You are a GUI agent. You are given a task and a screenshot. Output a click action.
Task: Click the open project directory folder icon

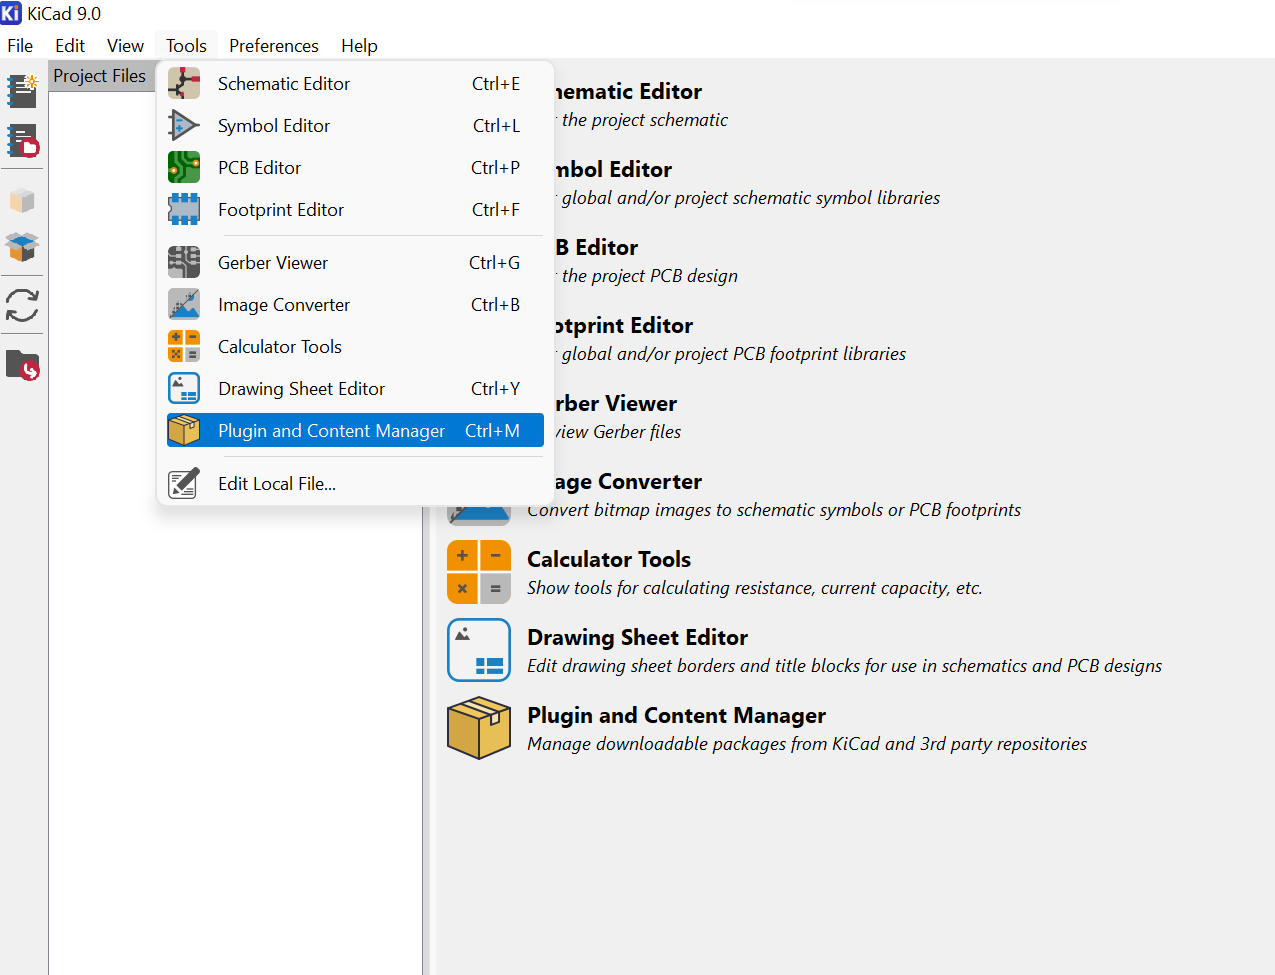(22, 365)
